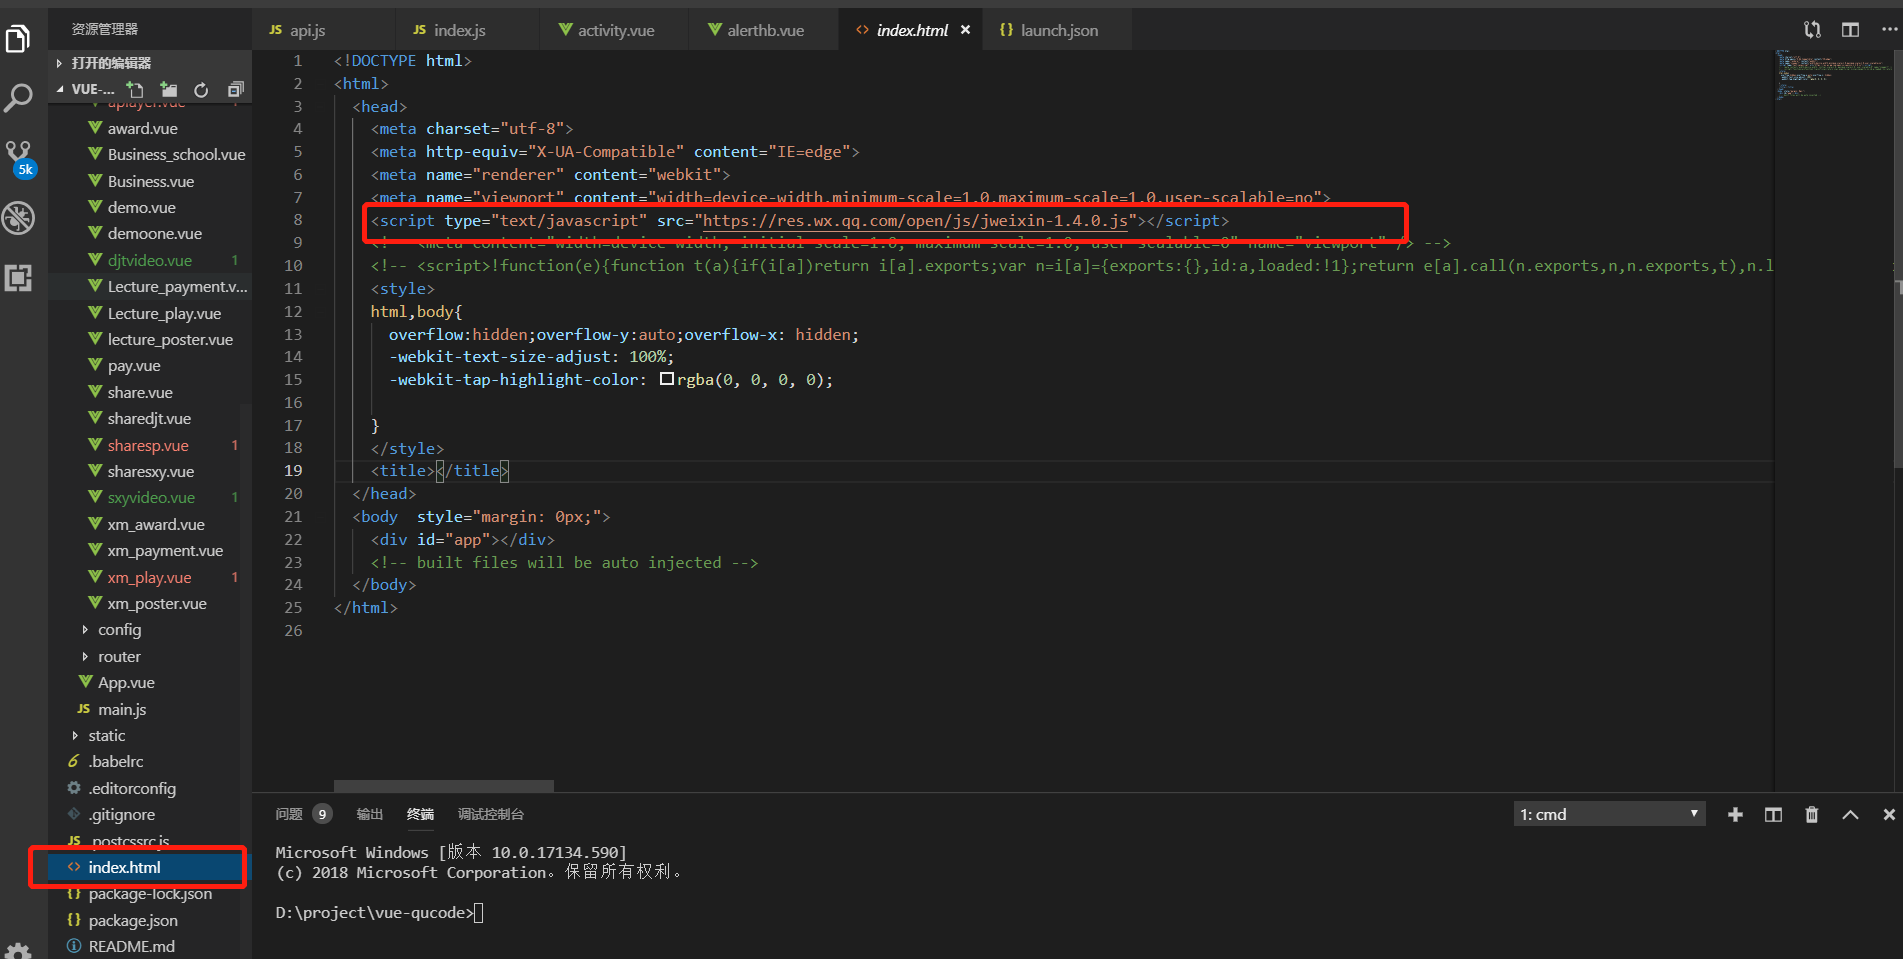Image resolution: width=1903 pixels, height=959 pixels.
Task: Expand the config folder
Action: click(119, 630)
